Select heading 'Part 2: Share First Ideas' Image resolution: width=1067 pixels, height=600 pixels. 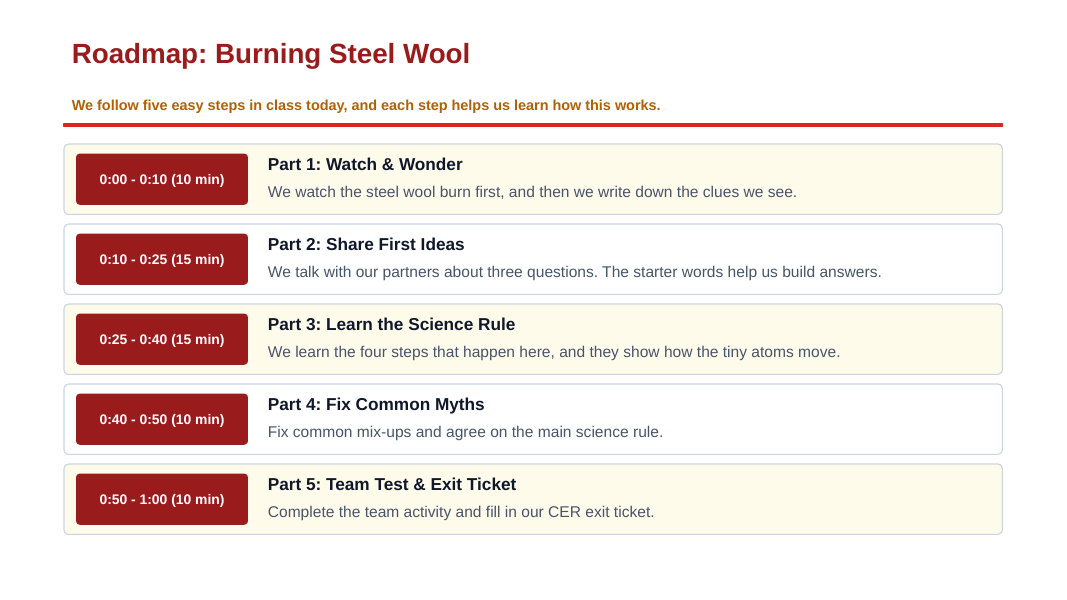(366, 244)
